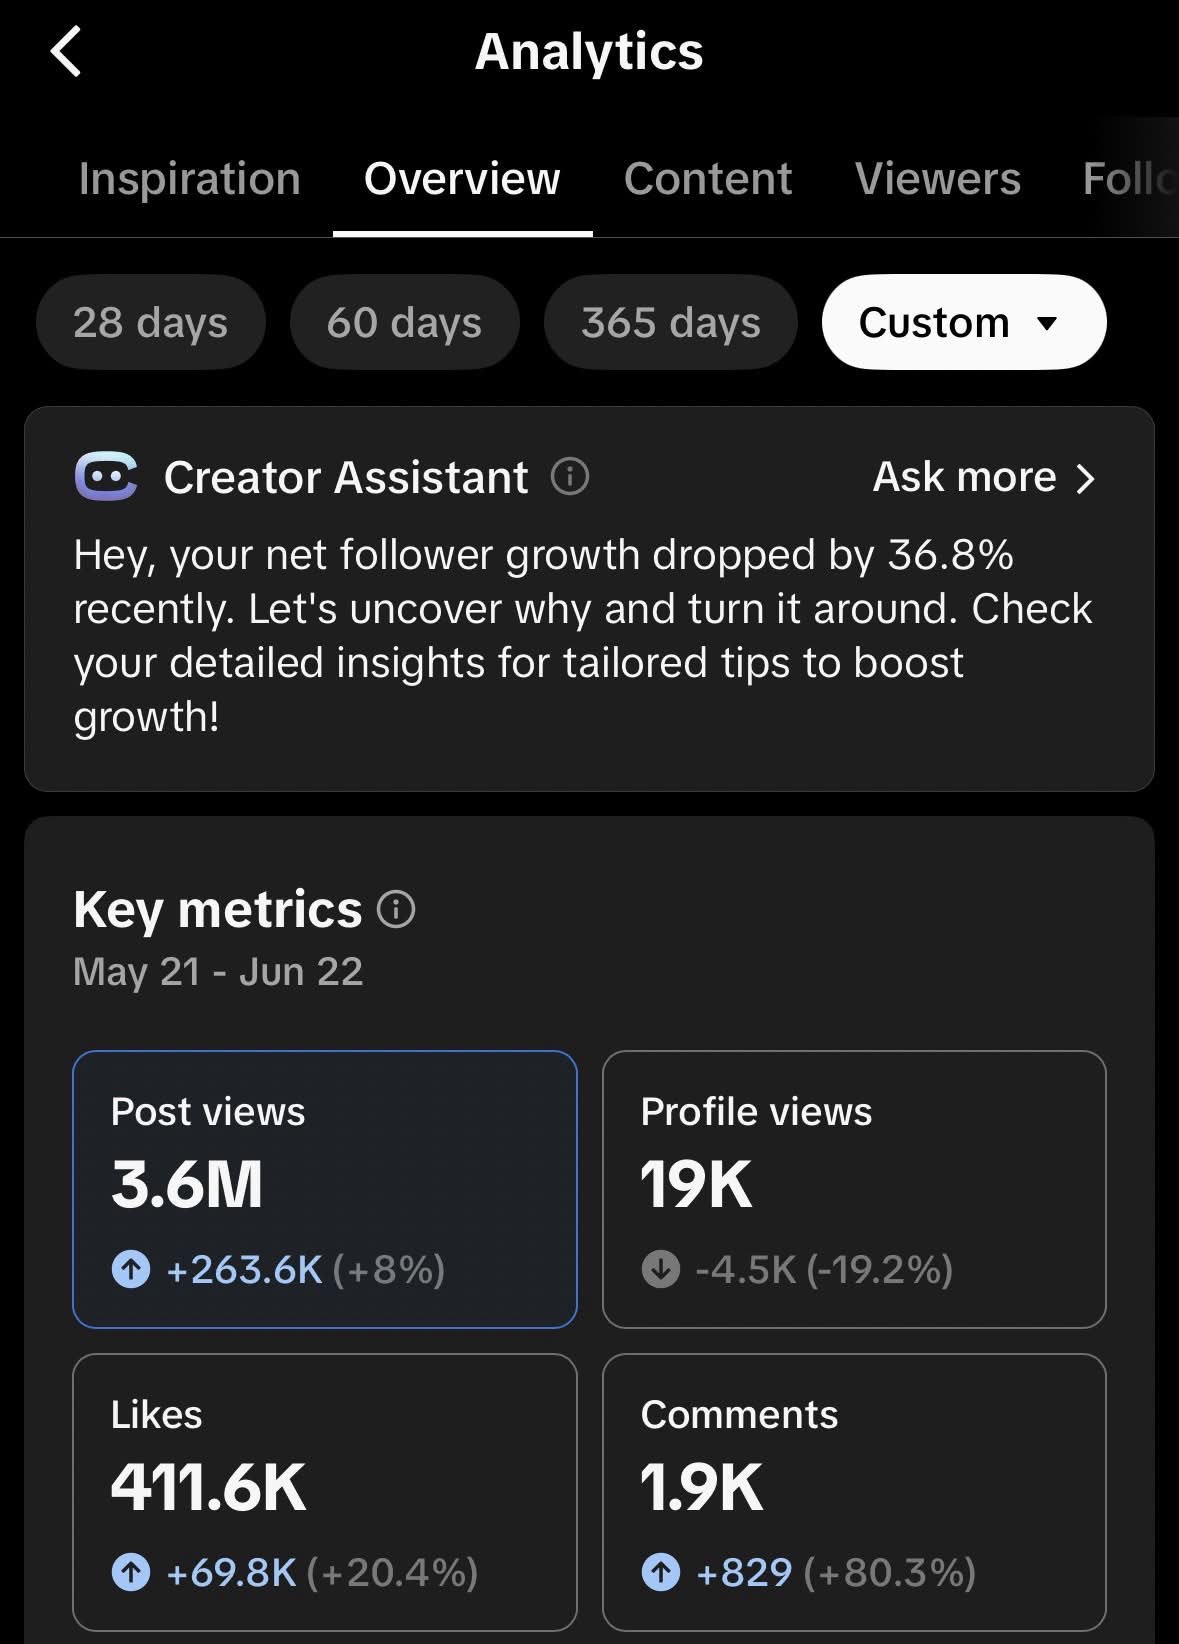Select the 28 days range chip
The width and height of the screenshot is (1179, 1644).
(151, 322)
